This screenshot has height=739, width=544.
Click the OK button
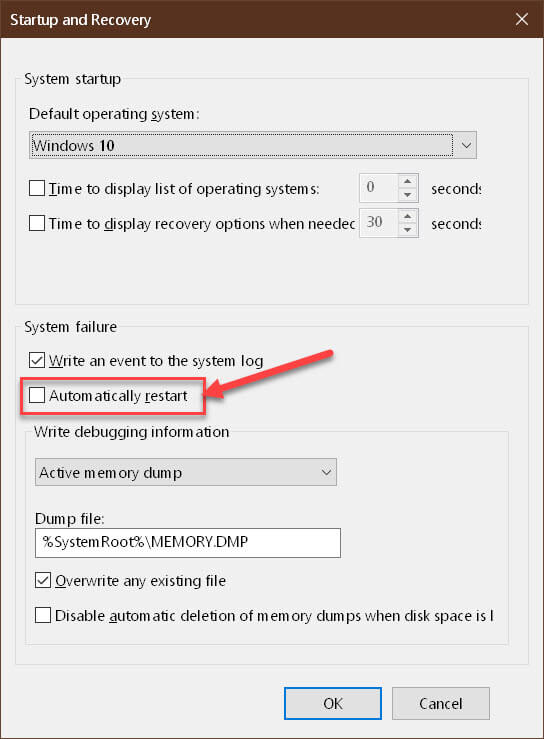pos(333,703)
